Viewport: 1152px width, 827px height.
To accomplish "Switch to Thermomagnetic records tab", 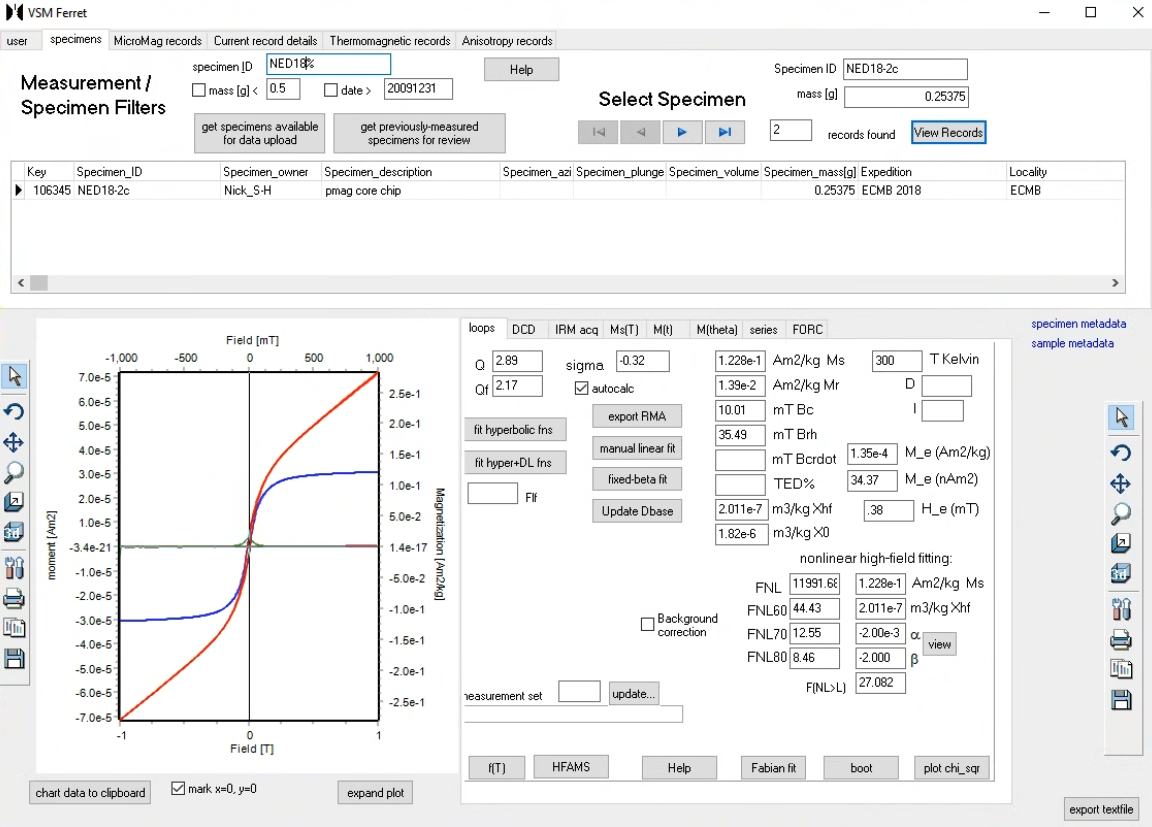I will pos(389,41).
